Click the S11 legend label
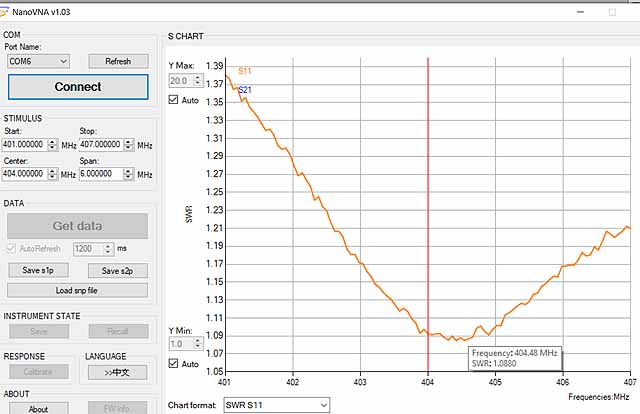640x414 pixels. click(244, 71)
